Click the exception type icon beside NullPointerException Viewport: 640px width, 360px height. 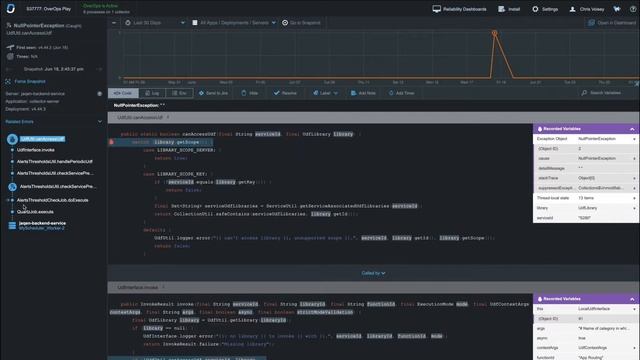[9, 25]
